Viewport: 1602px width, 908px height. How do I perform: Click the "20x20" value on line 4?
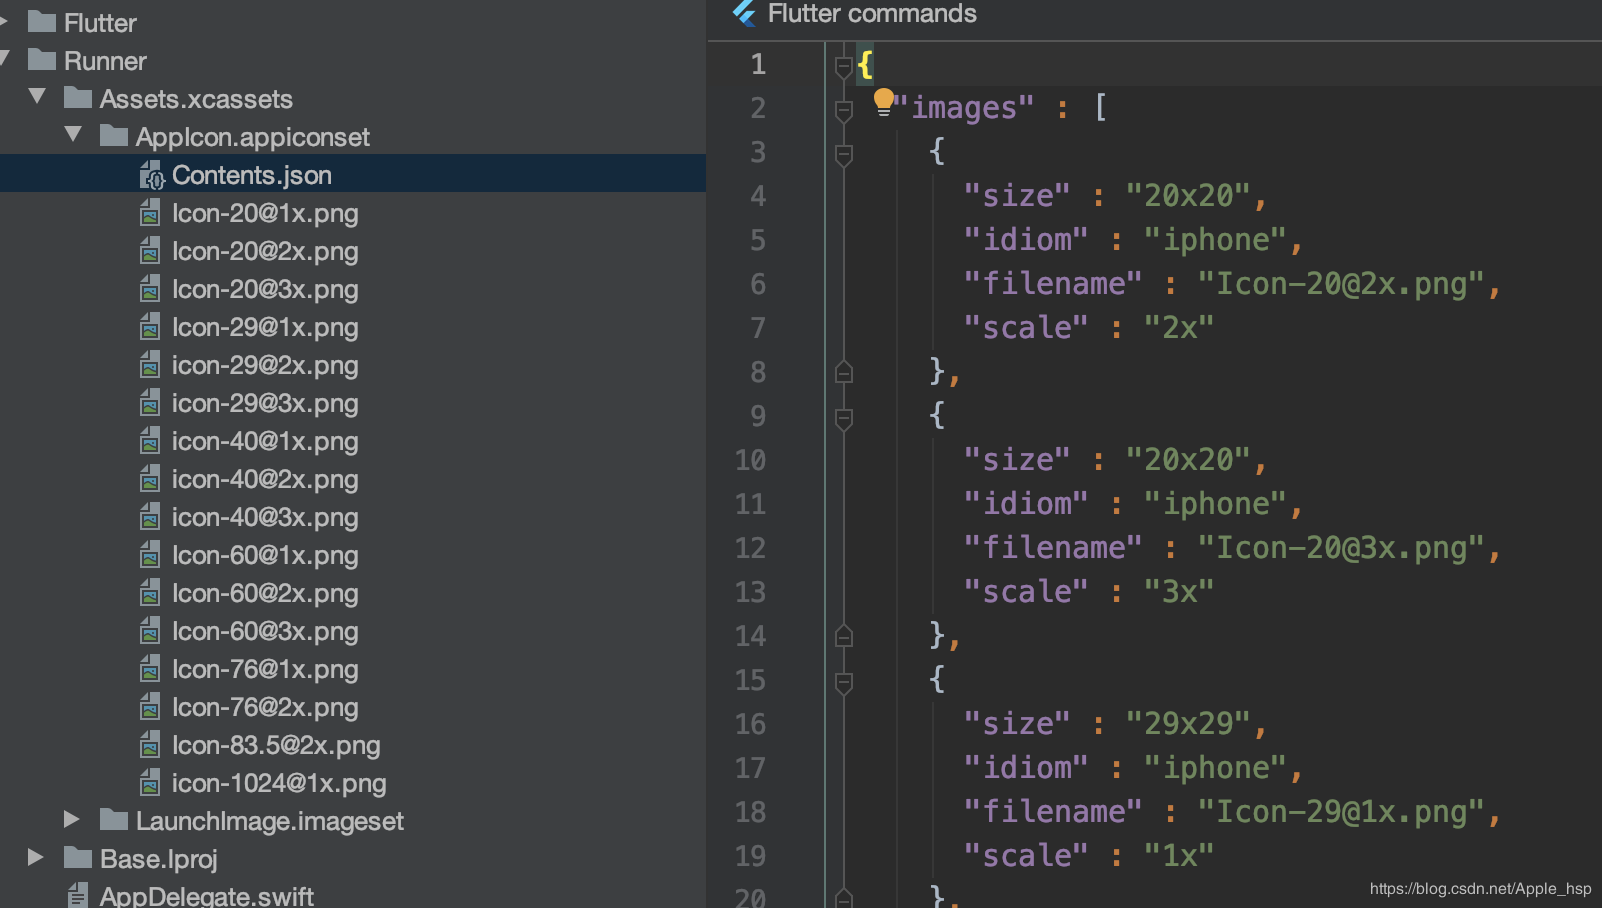1189,195
